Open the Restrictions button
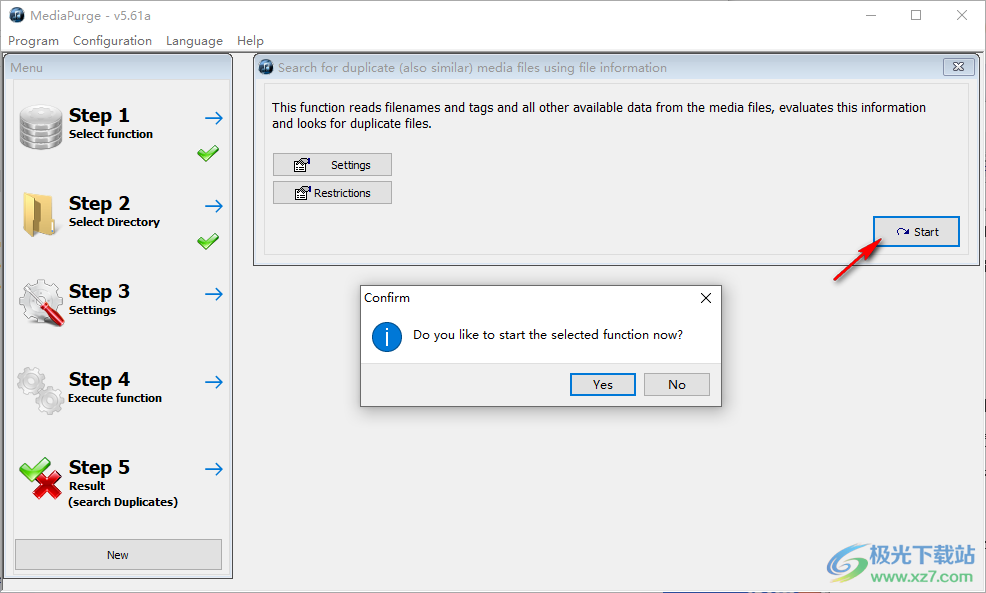The image size is (986, 593). (x=332, y=193)
